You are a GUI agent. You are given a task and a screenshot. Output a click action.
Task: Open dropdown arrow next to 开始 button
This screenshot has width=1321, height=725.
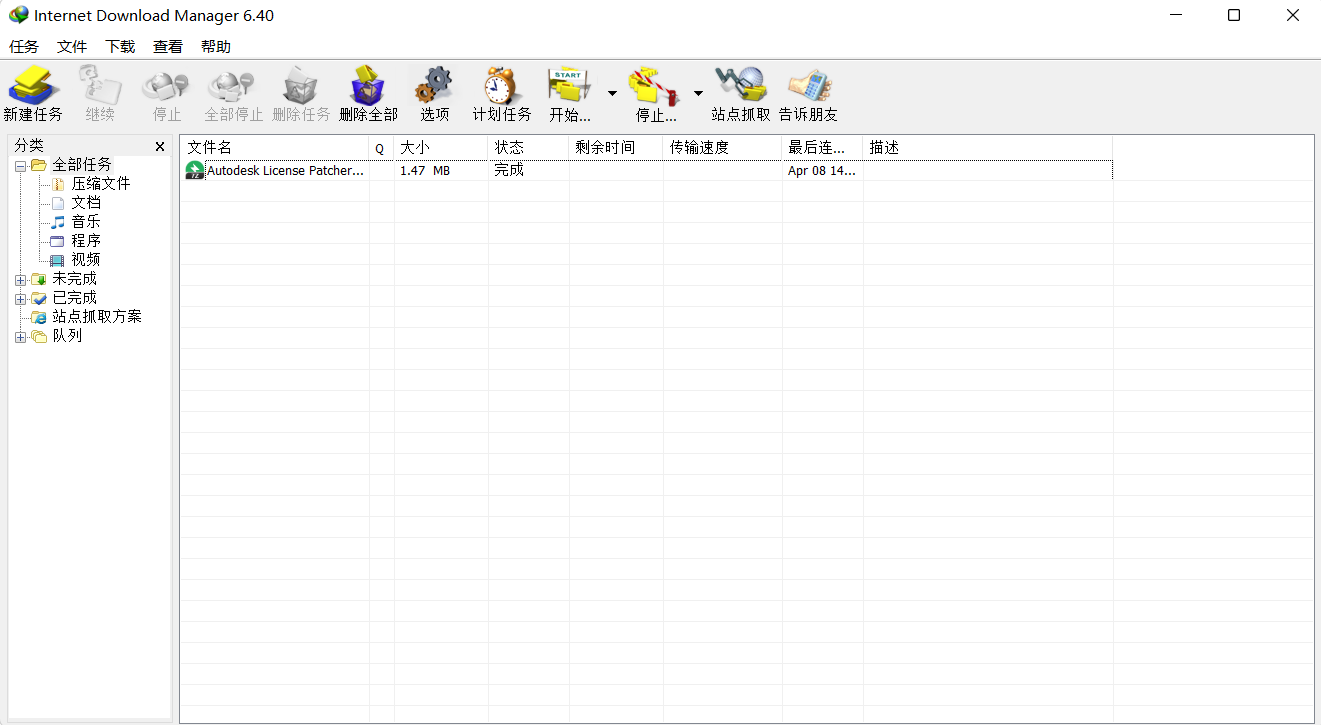point(612,94)
